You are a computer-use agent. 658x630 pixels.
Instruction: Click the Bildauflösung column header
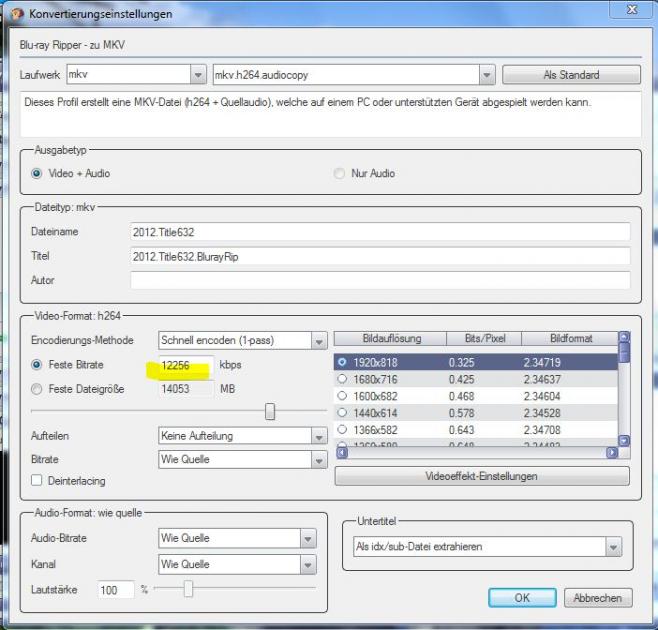(390, 338)
